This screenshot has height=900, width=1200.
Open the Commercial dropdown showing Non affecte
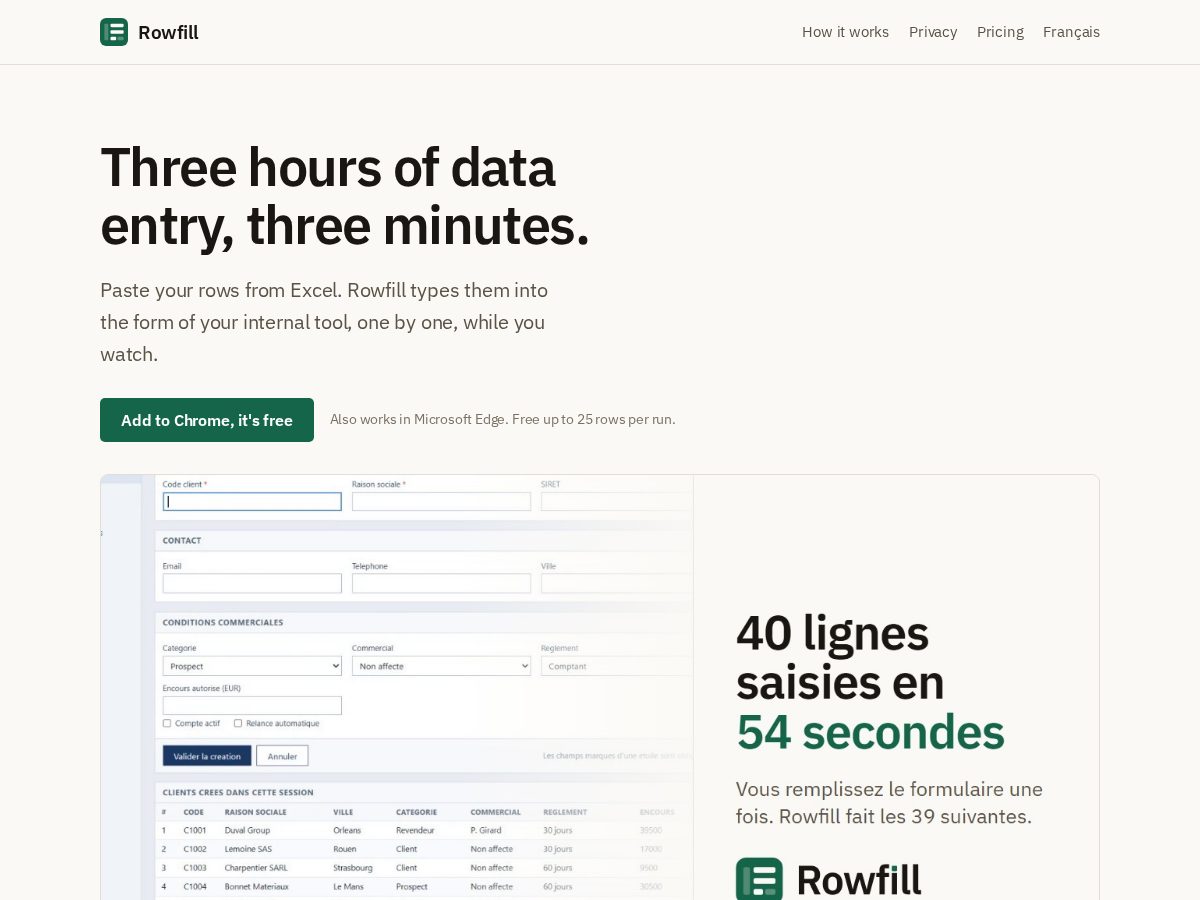(x=441, y=666)
